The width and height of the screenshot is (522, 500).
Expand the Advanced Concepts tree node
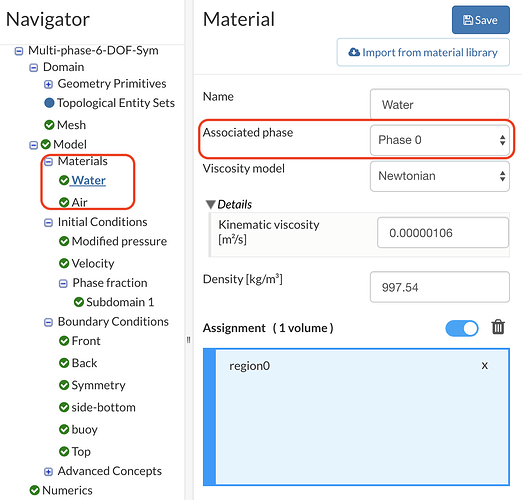tap(48, 472)
